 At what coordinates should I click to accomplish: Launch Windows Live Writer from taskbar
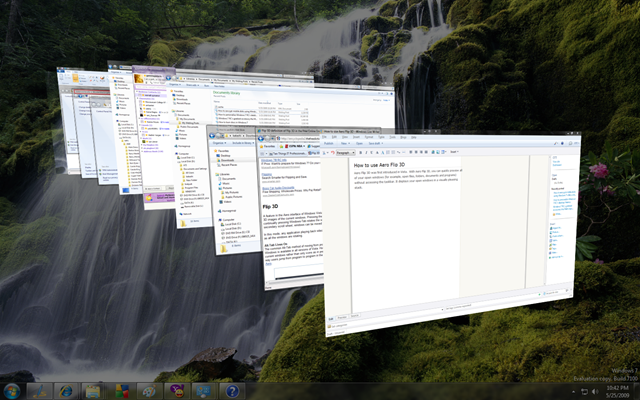tap(40, 391)
